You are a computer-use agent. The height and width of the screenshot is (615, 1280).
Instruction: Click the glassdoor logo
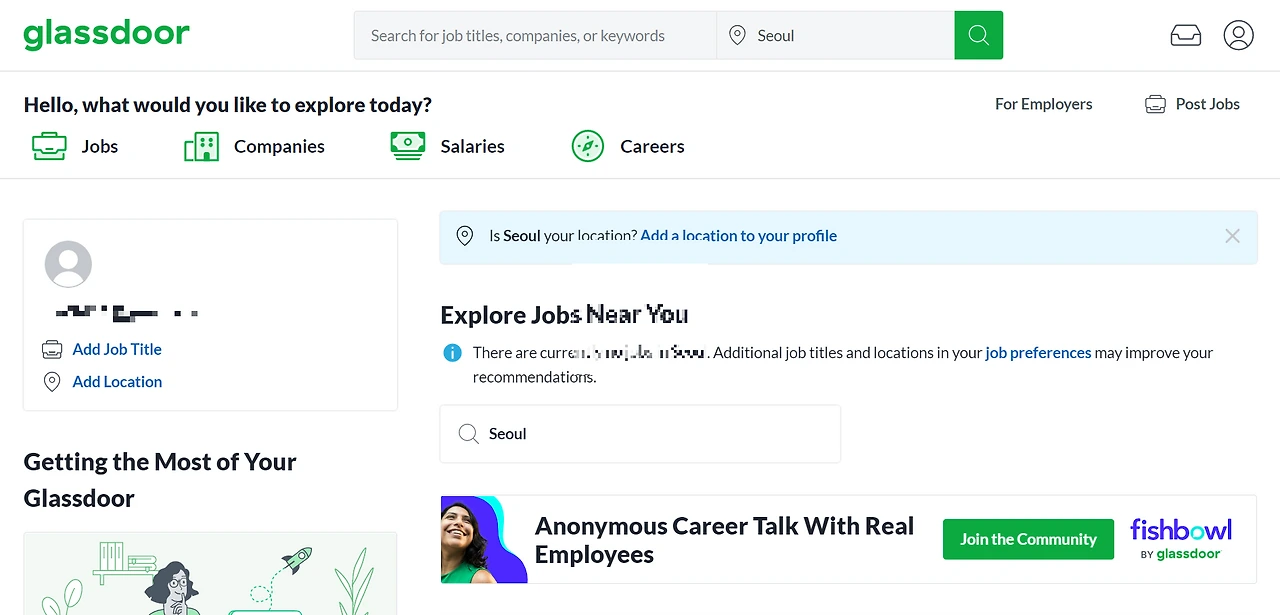(x=106, y=34)
